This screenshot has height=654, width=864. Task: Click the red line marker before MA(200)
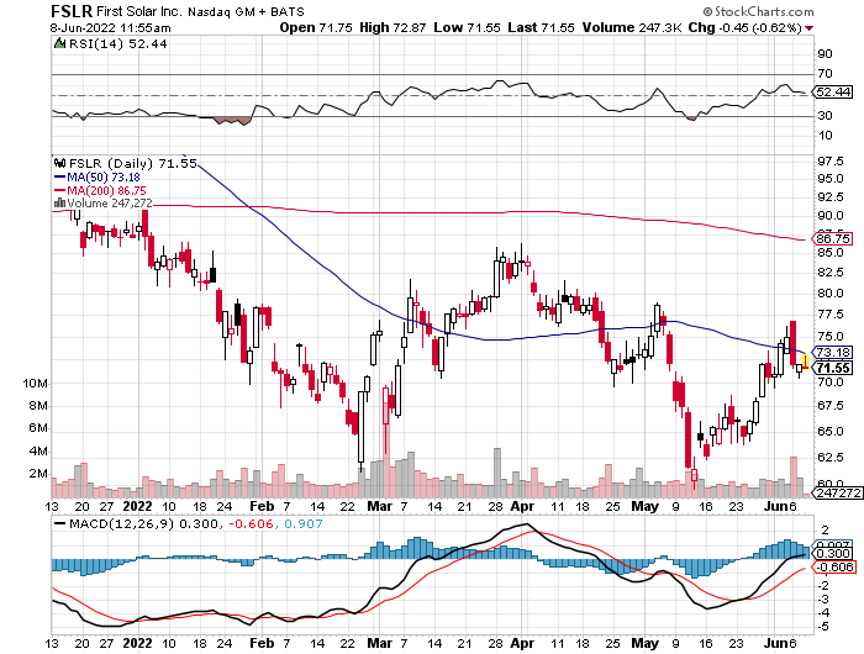coord(60,191)
